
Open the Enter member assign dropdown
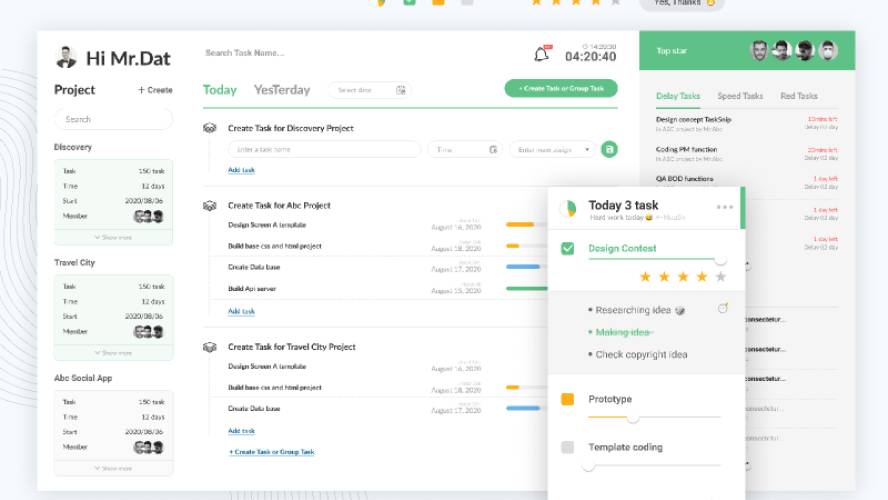553,149
